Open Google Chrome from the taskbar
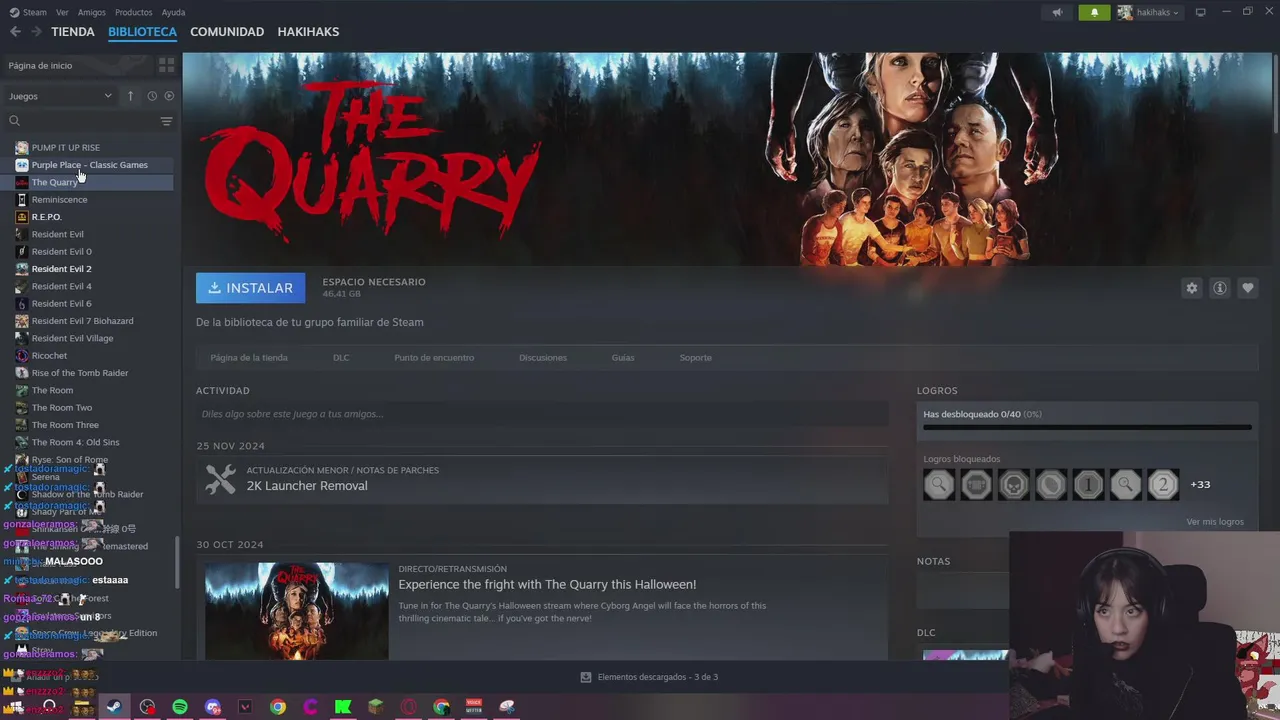This screenshot has width=1280, height=720. tap(278, 707)
